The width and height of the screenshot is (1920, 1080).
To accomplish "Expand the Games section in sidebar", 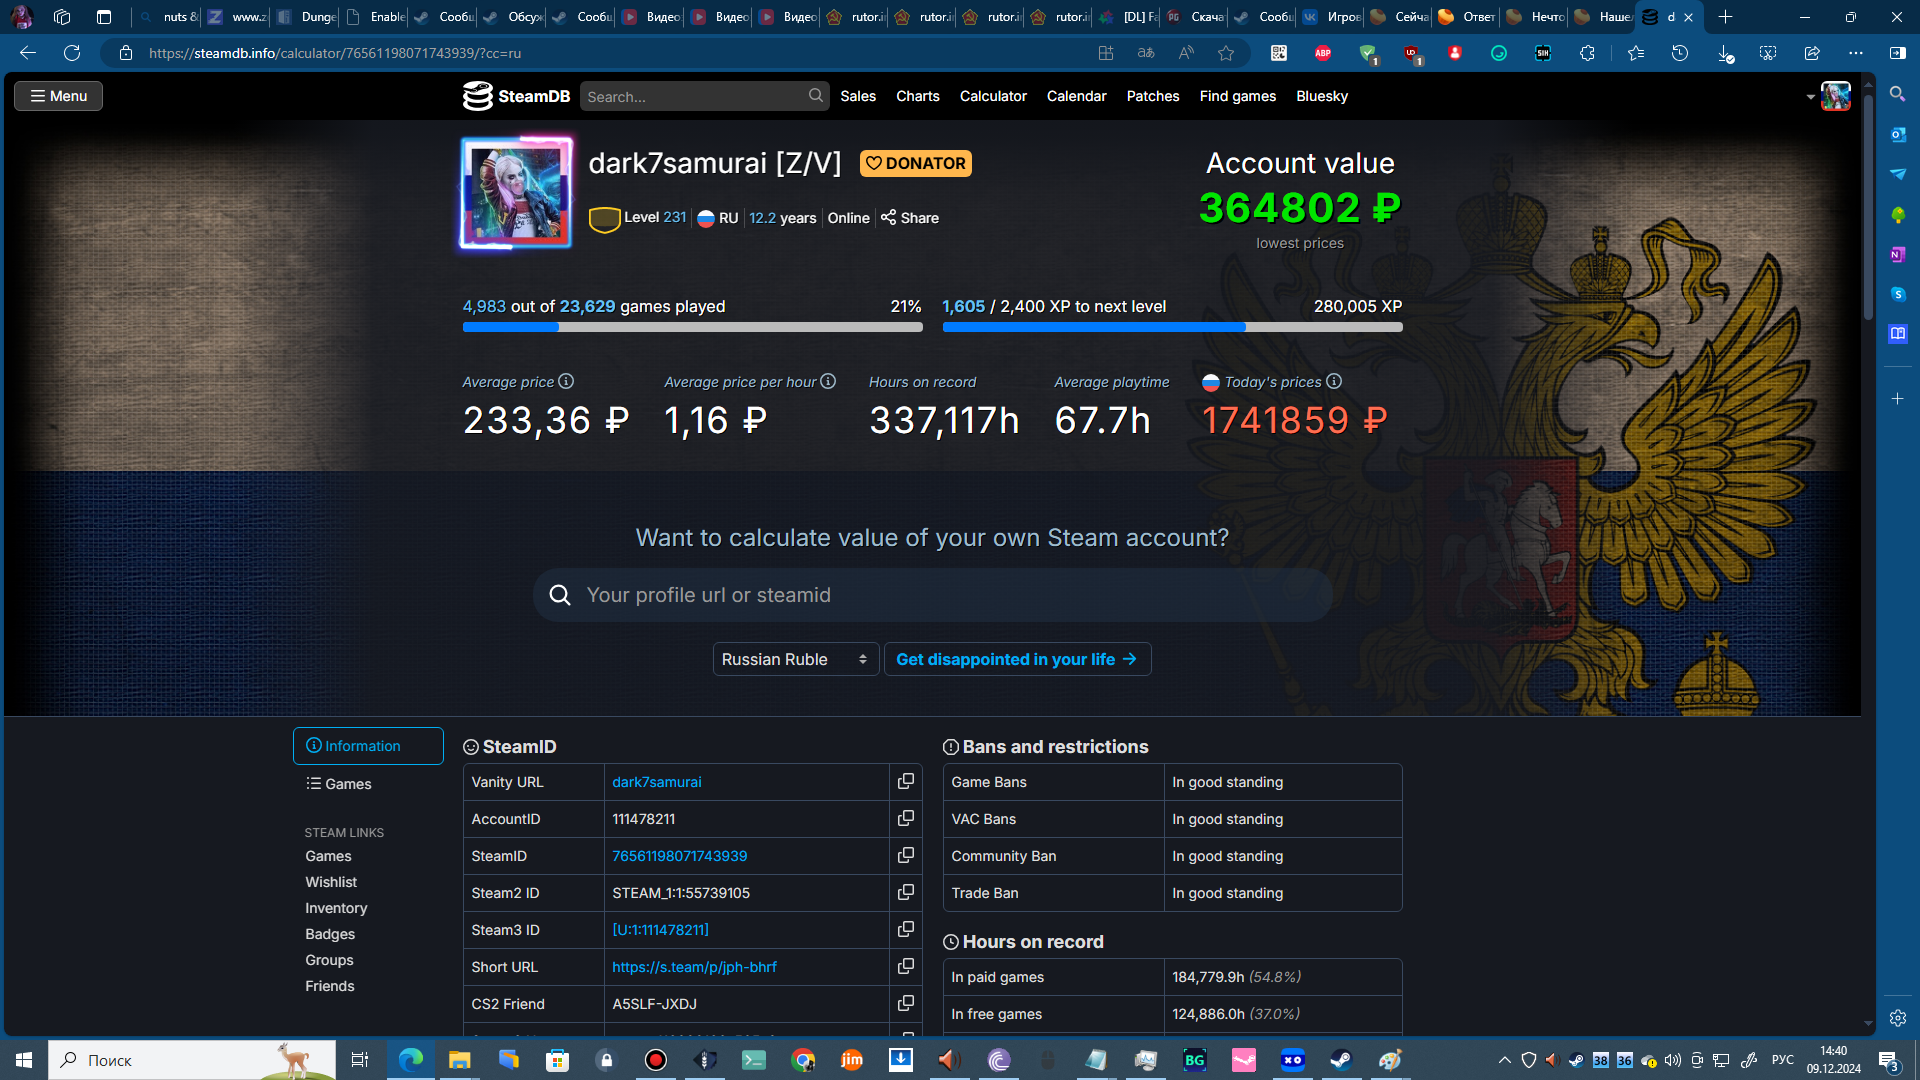I will 348,783.
